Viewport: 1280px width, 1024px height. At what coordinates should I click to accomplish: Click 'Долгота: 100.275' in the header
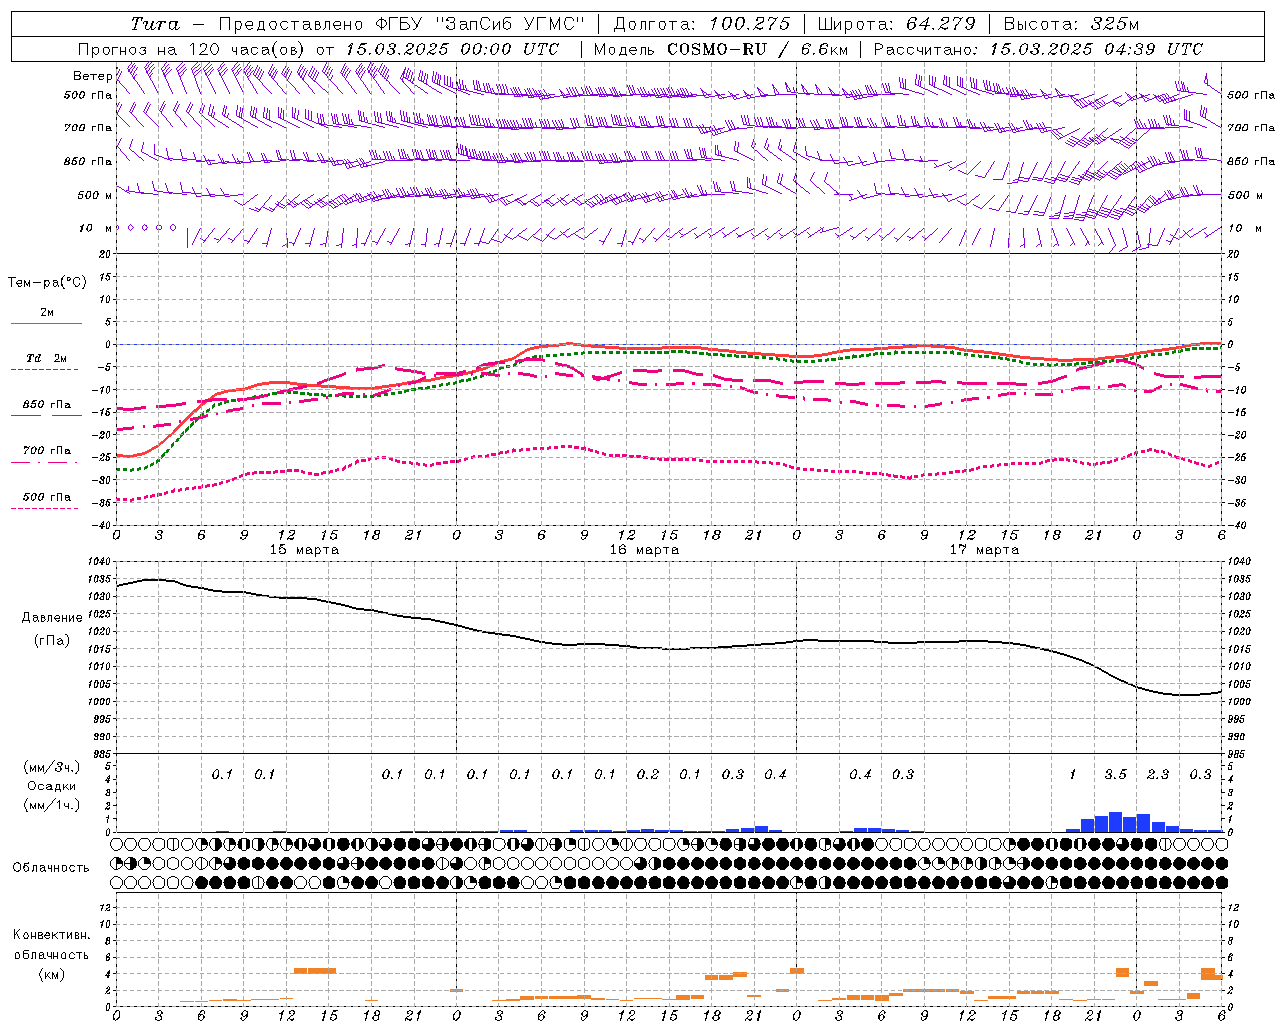tap(702, 24)
